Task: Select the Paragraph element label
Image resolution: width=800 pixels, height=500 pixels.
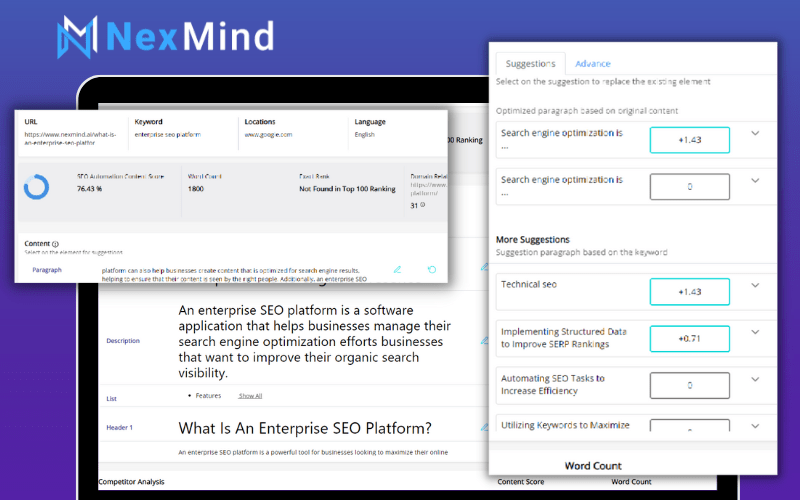Action: [x=47, y=270]
